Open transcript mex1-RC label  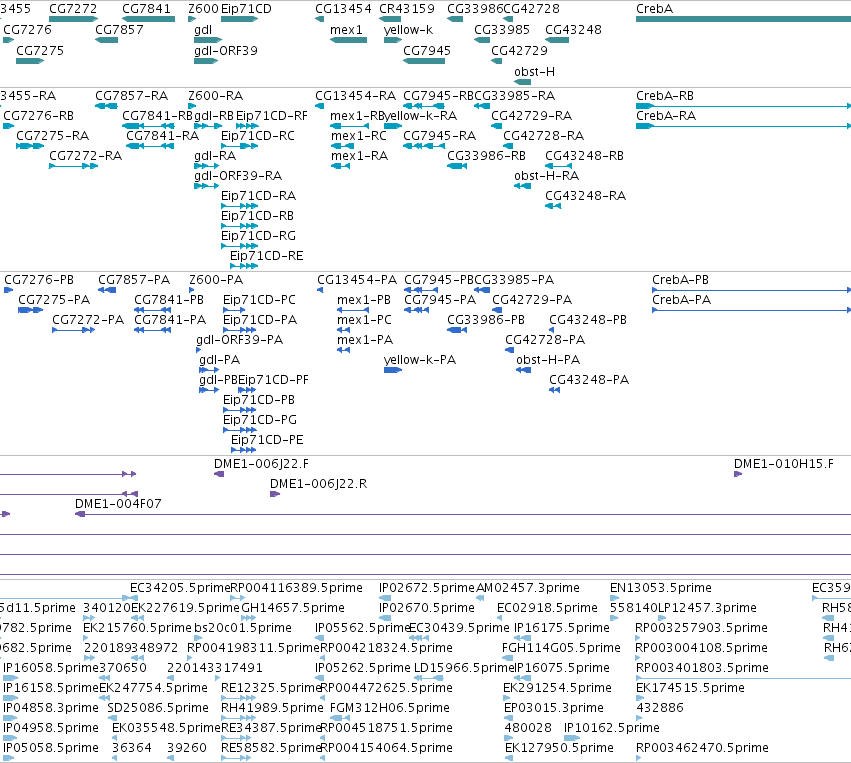tap(358, 136)
